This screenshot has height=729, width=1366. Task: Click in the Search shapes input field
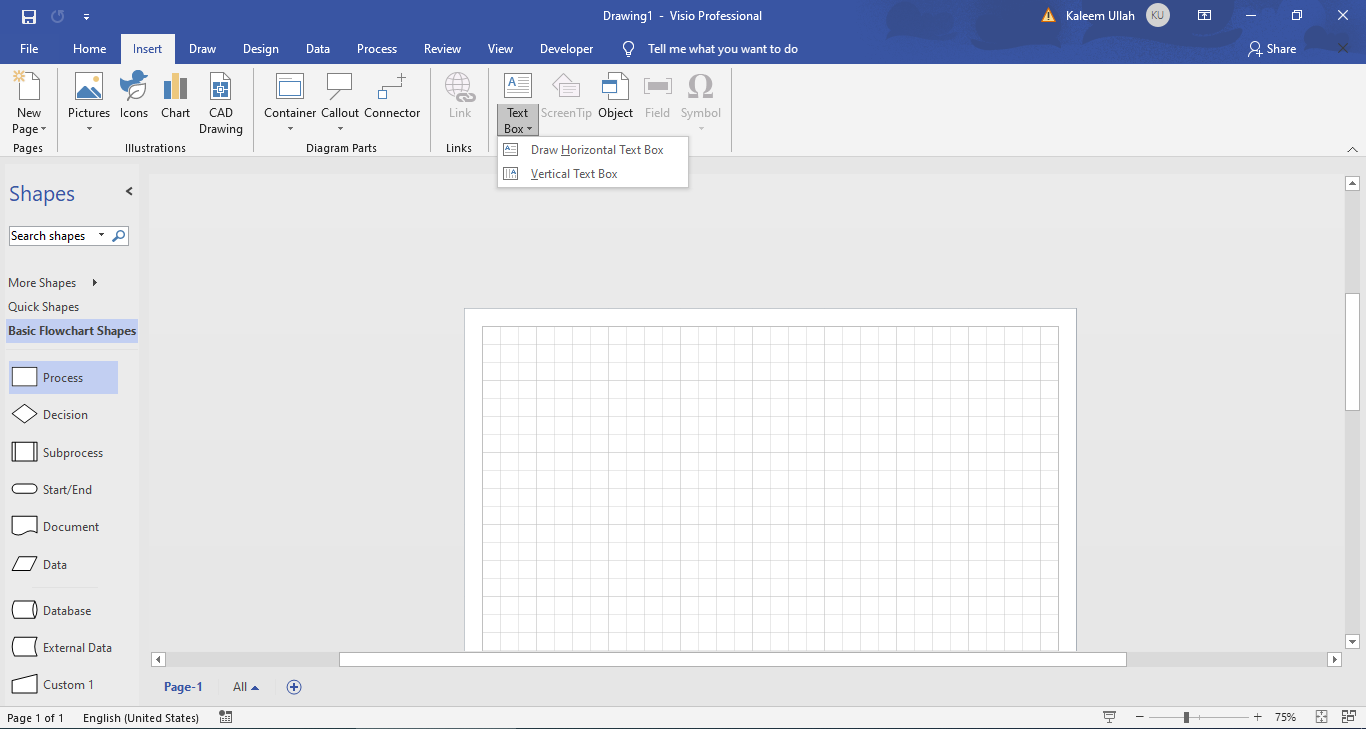(x=55, y=235)
